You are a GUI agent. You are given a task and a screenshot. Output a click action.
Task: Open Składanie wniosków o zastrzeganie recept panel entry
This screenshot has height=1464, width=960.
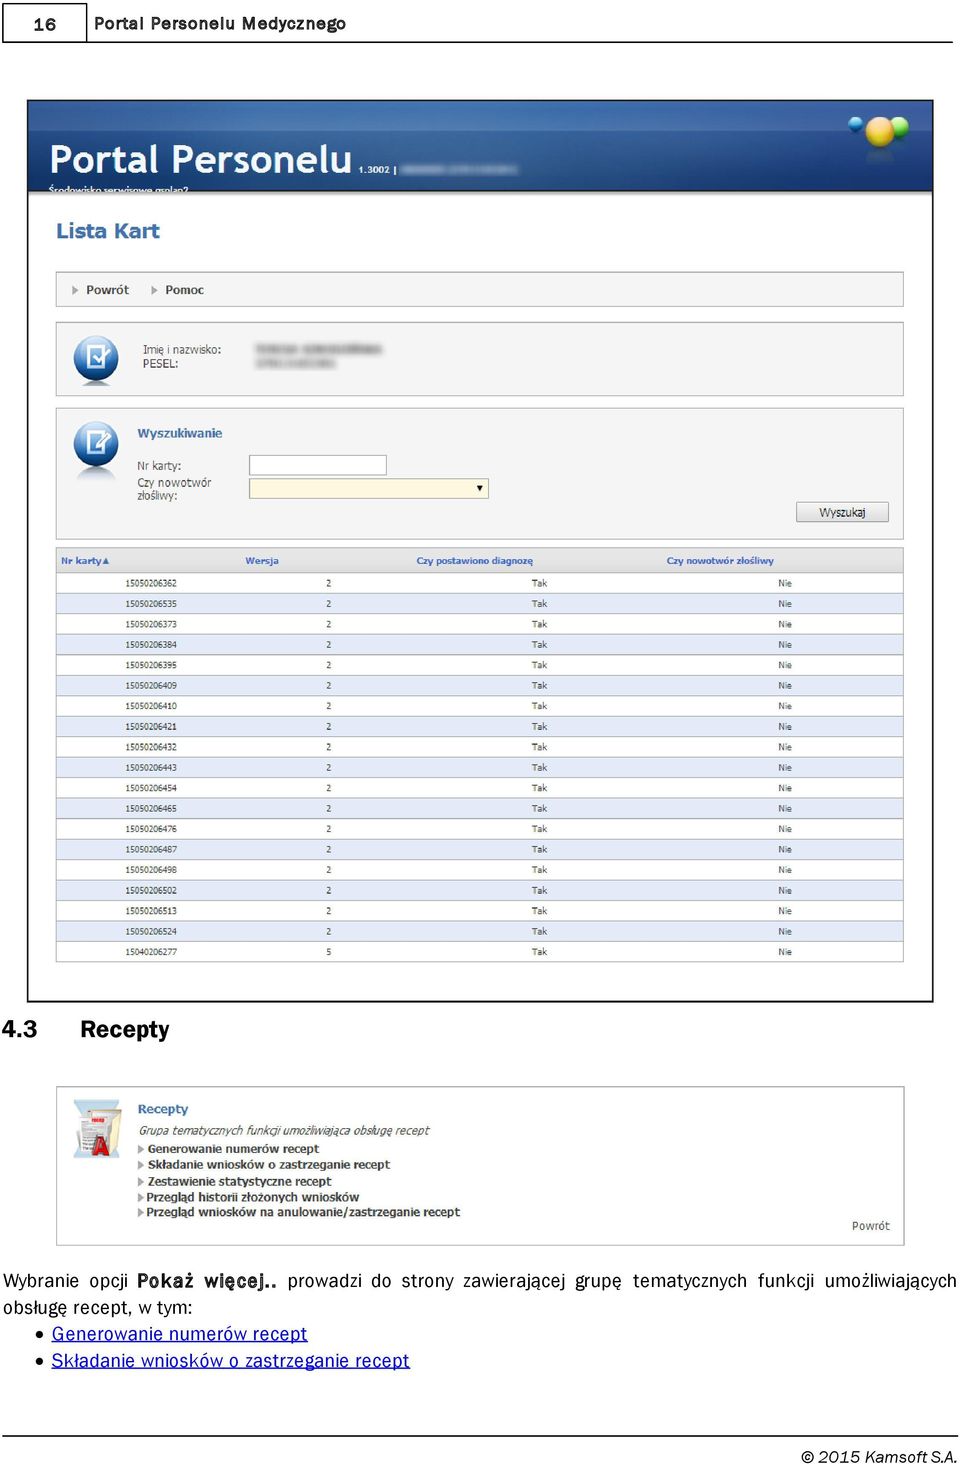[x=269, y=1165]
